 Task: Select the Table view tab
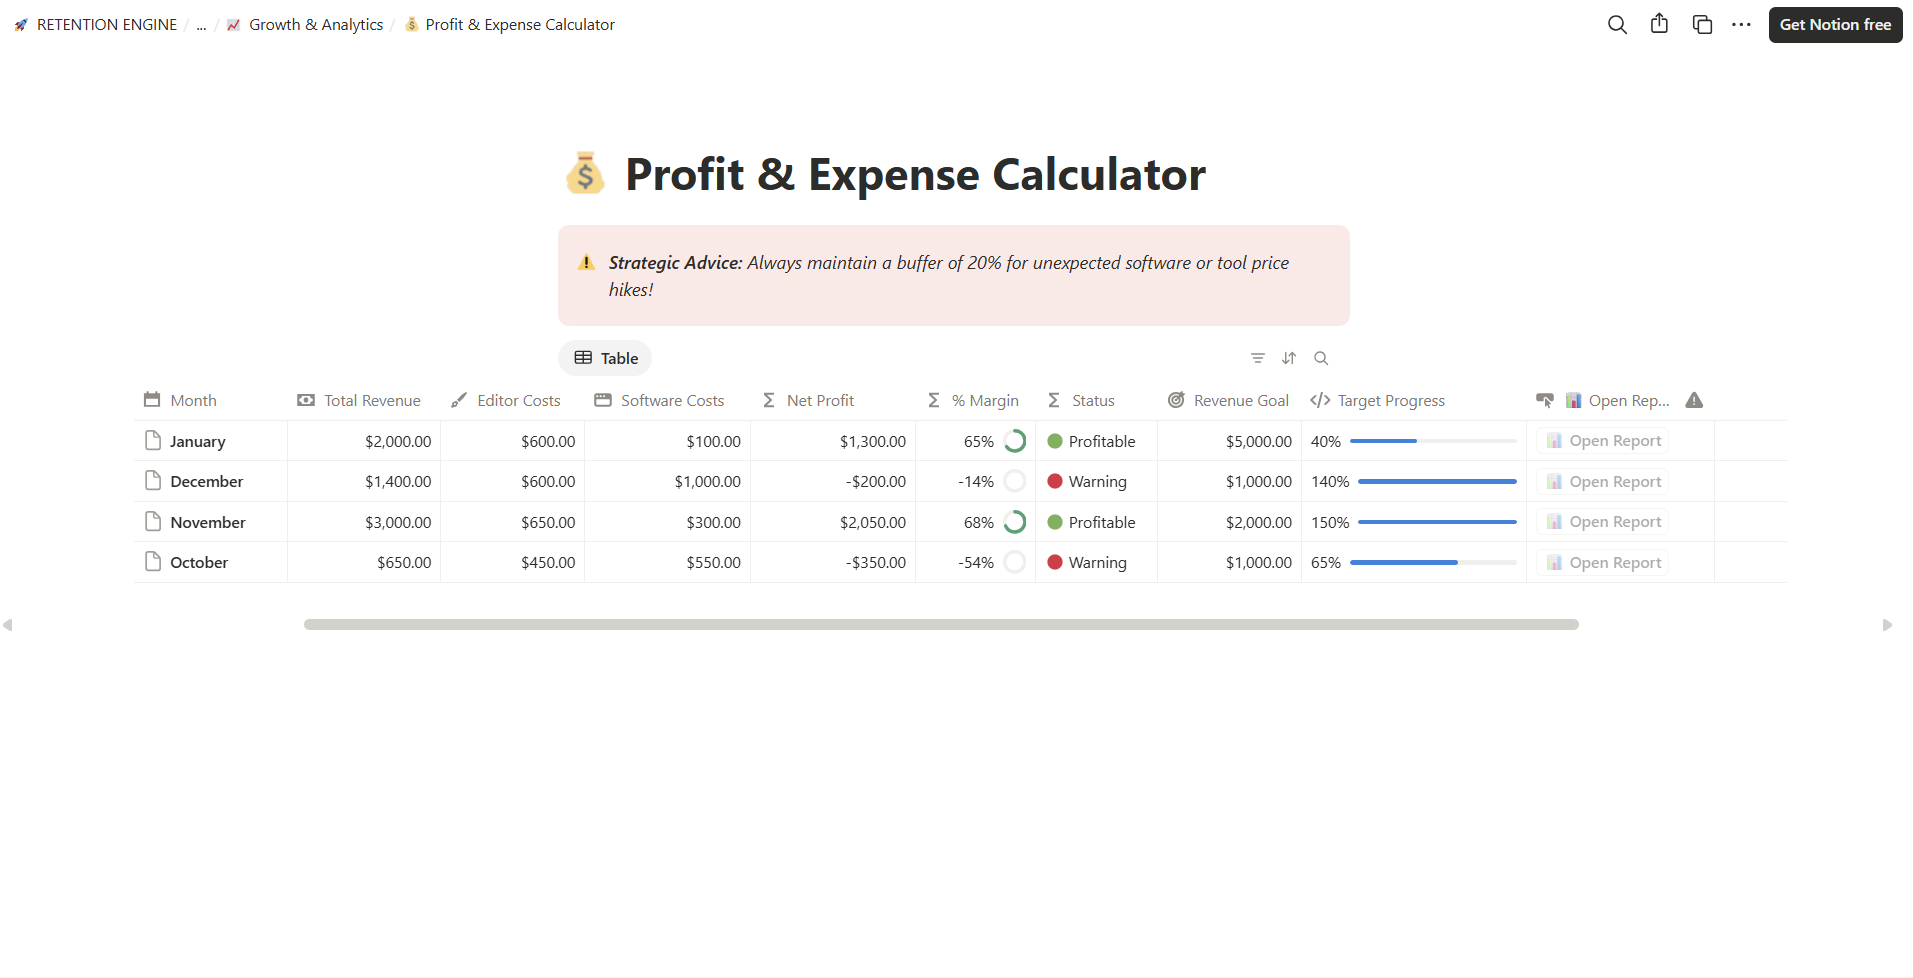[605, 358]
